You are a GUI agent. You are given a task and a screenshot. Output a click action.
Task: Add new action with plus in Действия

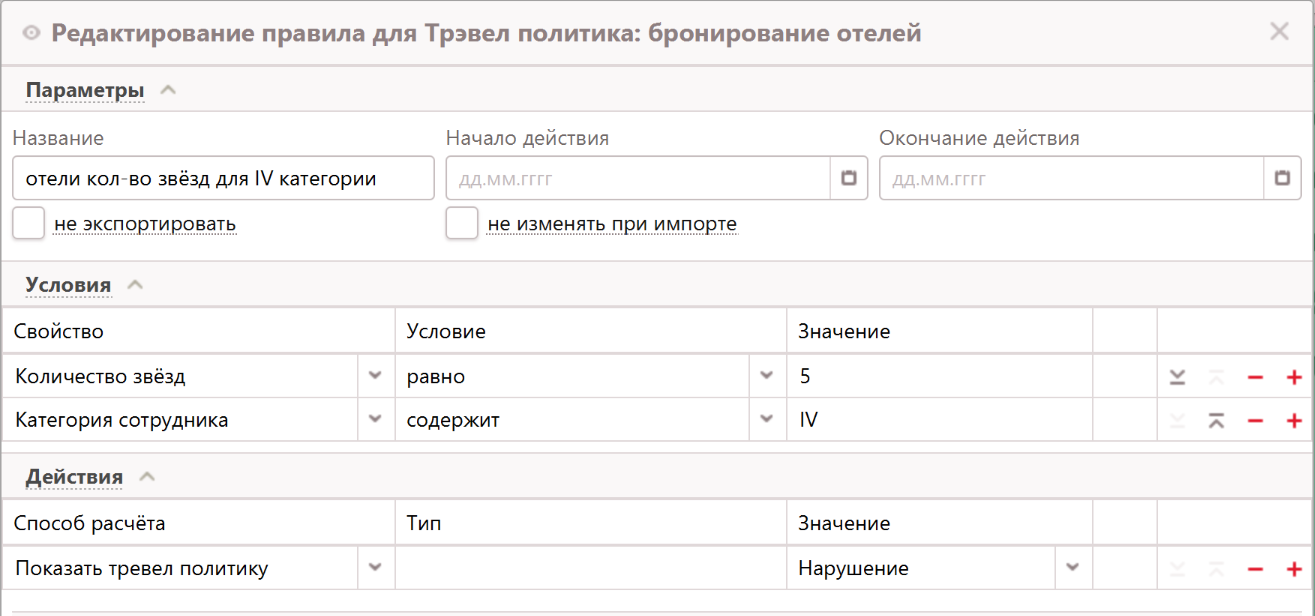[1294, 569]
